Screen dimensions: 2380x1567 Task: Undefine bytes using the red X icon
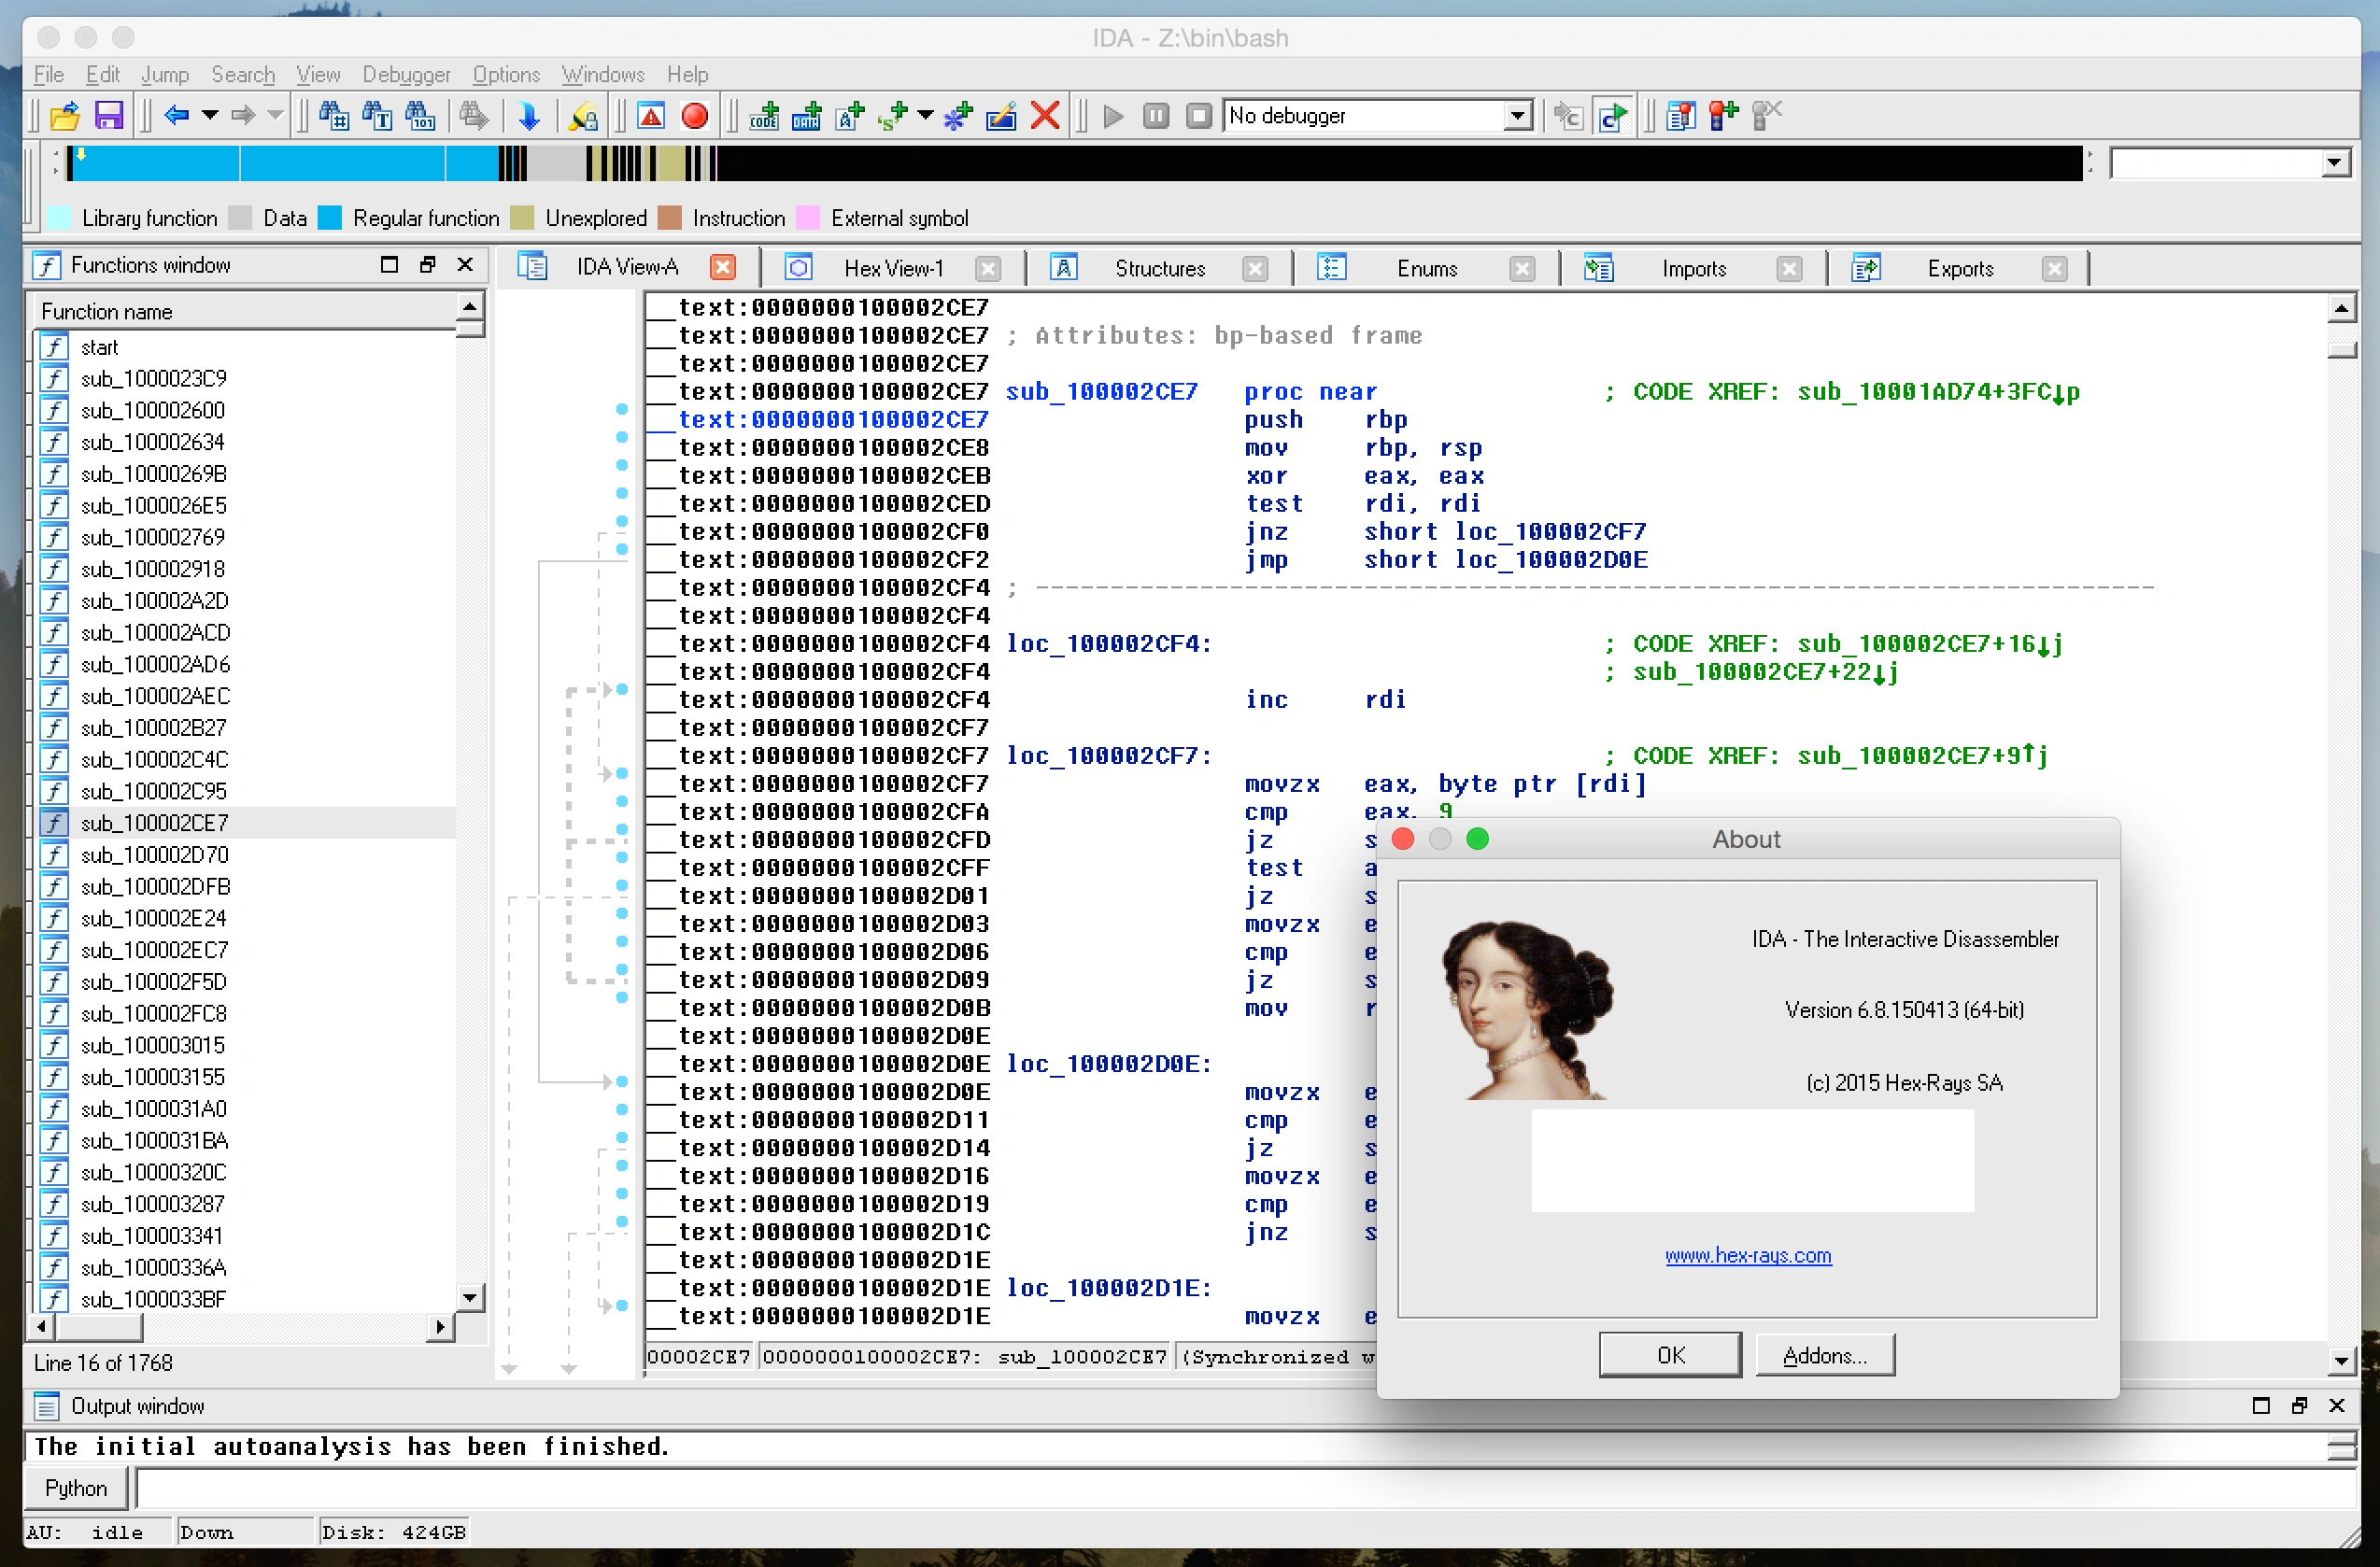pyautogui.click(x=1045, y=115)
